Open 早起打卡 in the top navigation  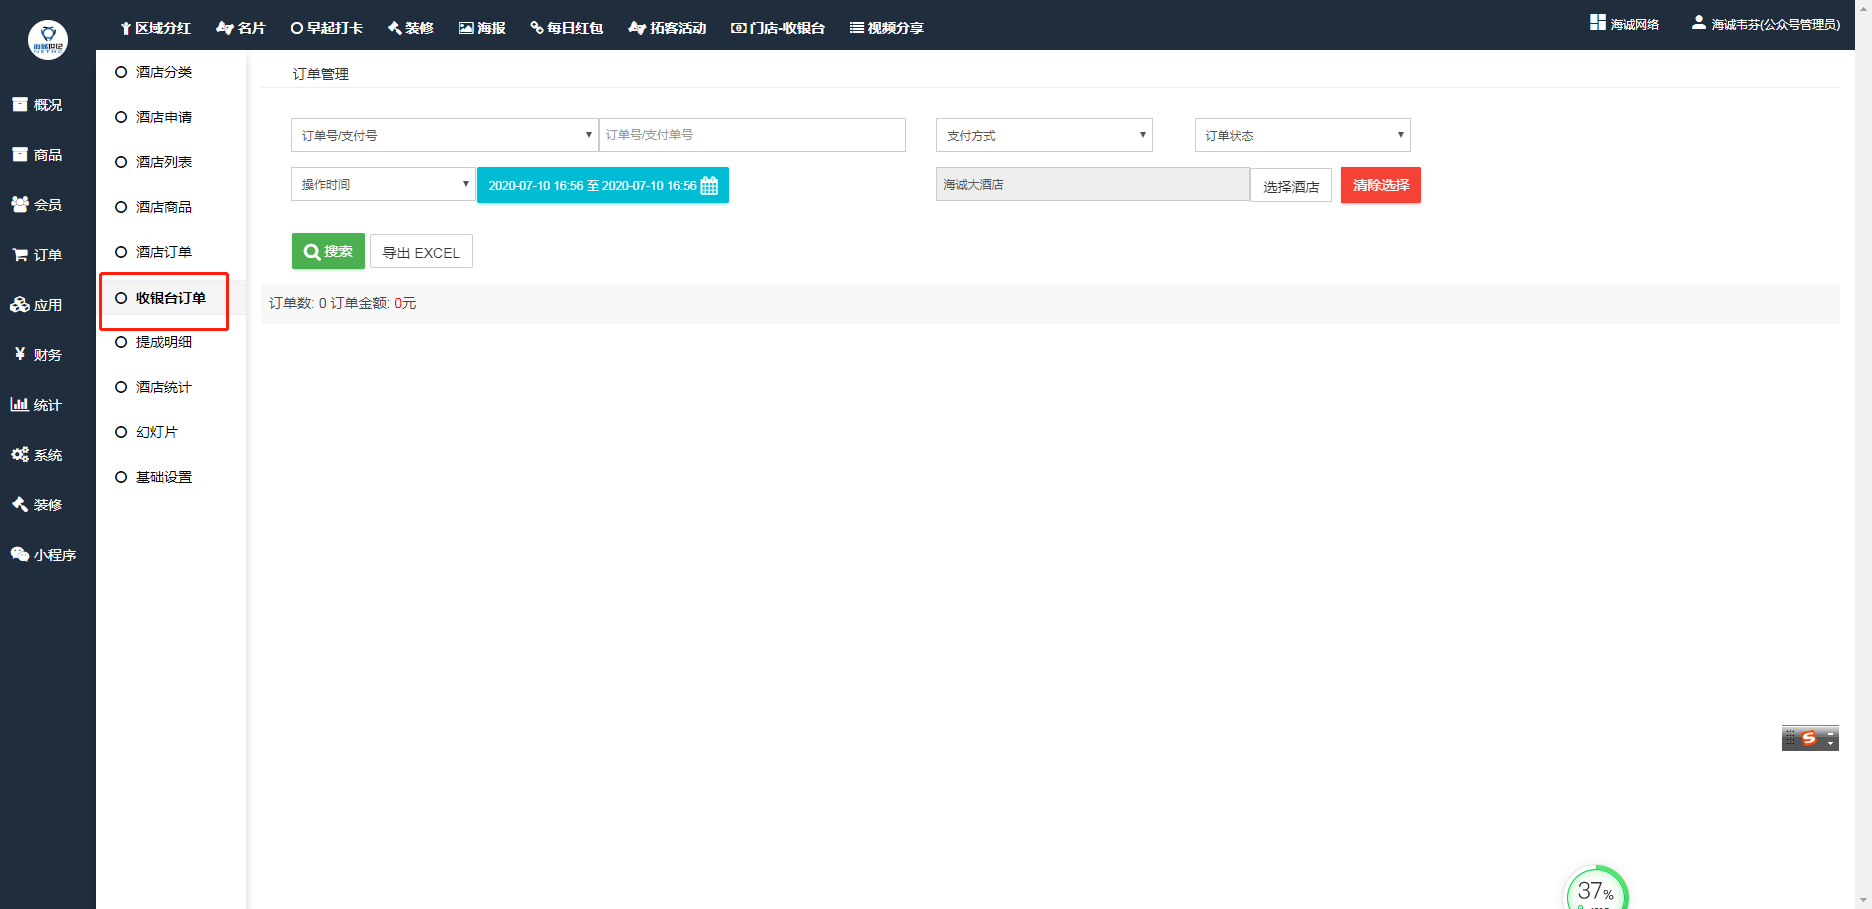pyautogui.click(x=327, y=28)
